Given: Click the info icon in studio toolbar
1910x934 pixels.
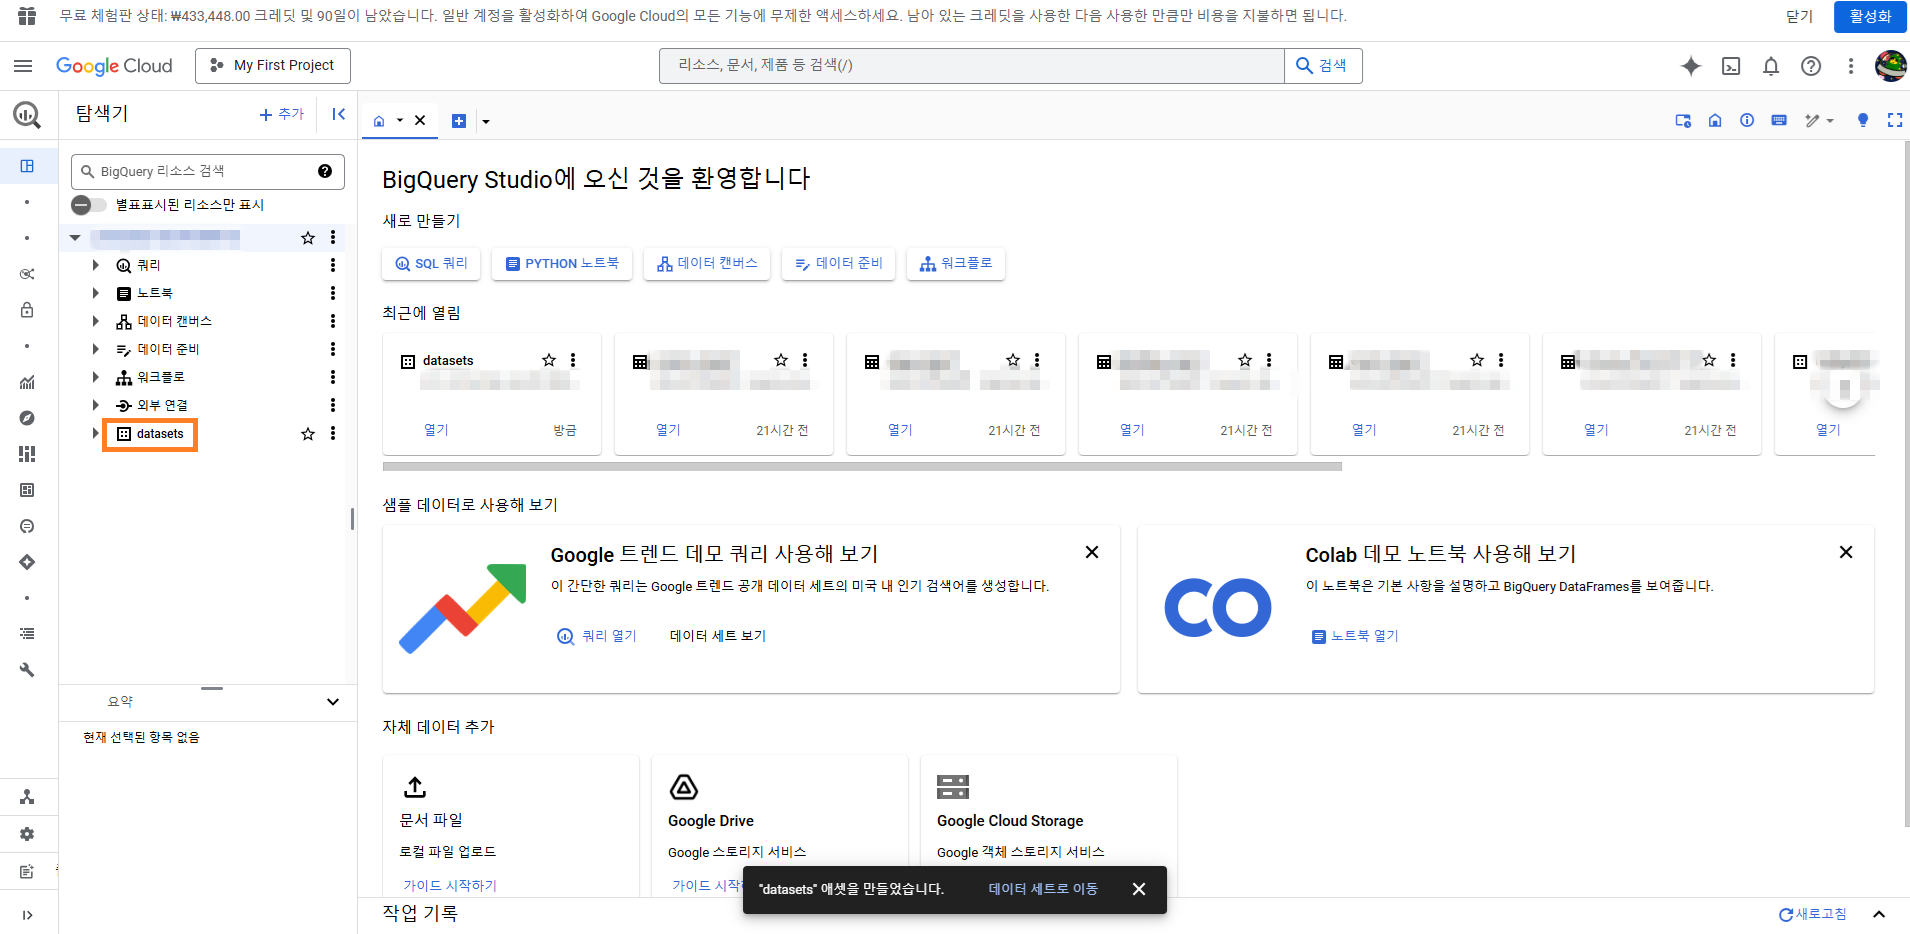Looking at the screenshot, I should point(1747,120).
